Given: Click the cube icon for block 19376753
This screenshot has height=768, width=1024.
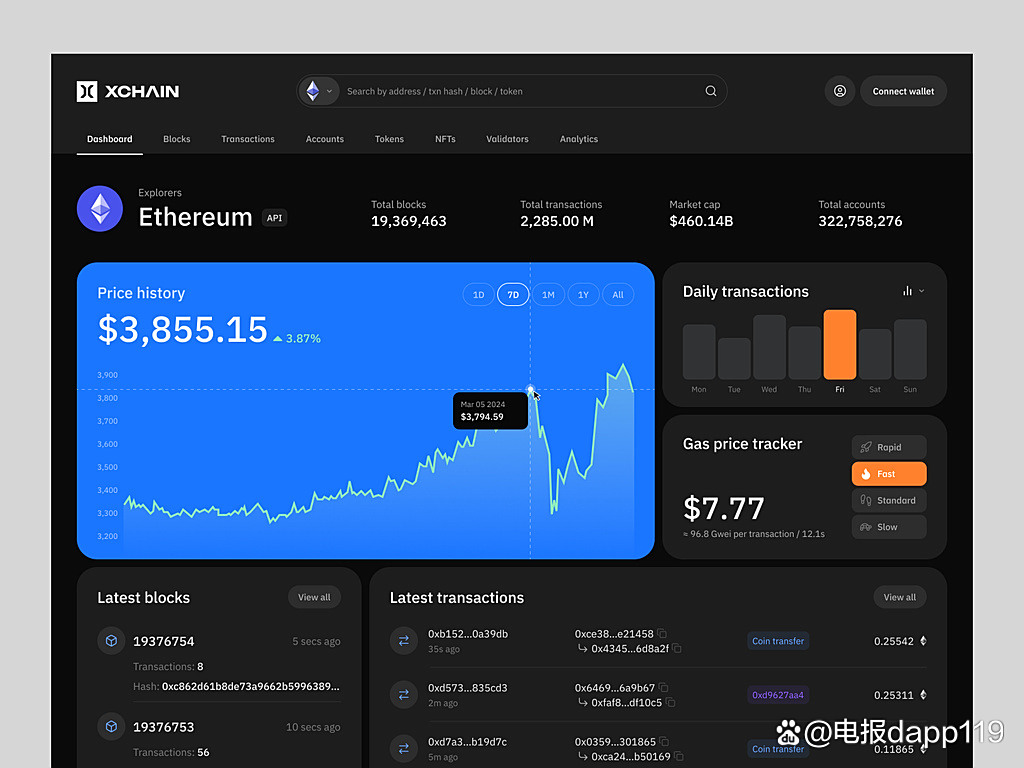Looking at the screenshot, I should (x=112, y=726).
